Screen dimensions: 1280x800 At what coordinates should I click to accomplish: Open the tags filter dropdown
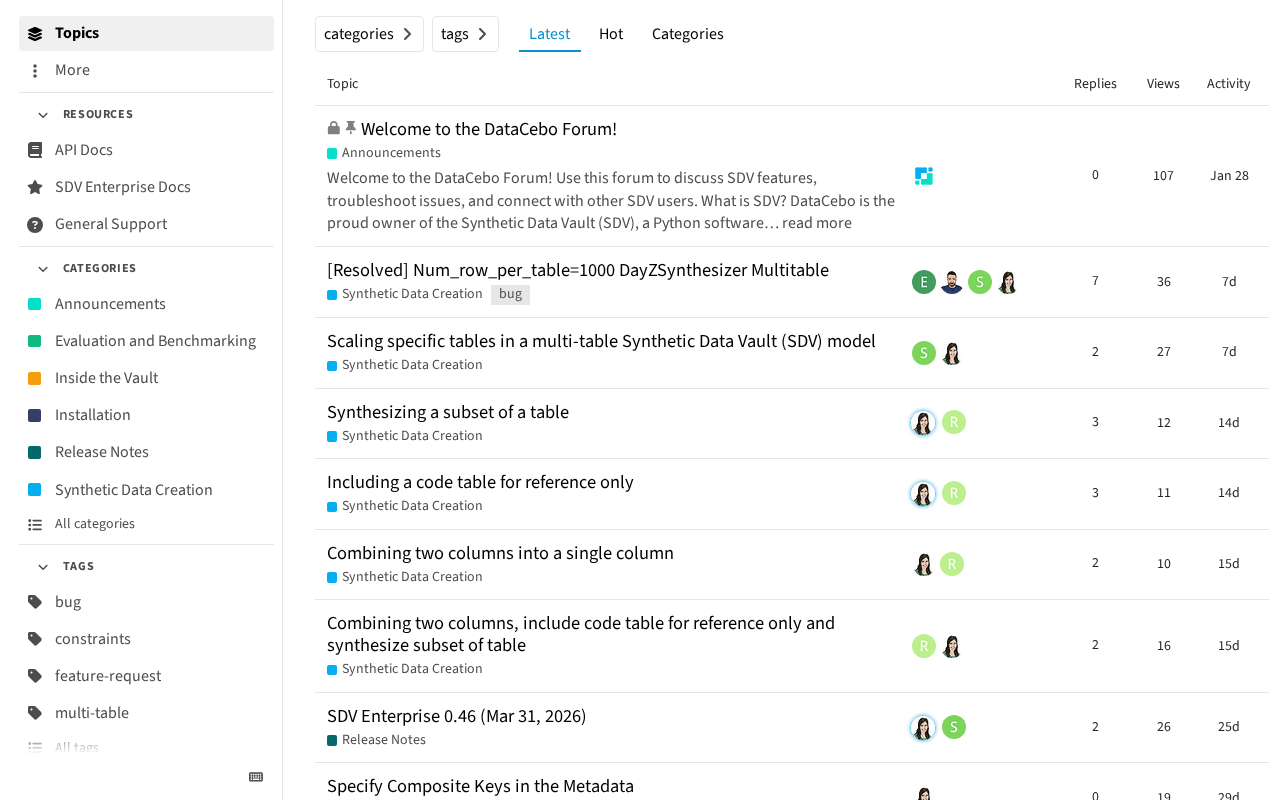(x=465, y=34)
